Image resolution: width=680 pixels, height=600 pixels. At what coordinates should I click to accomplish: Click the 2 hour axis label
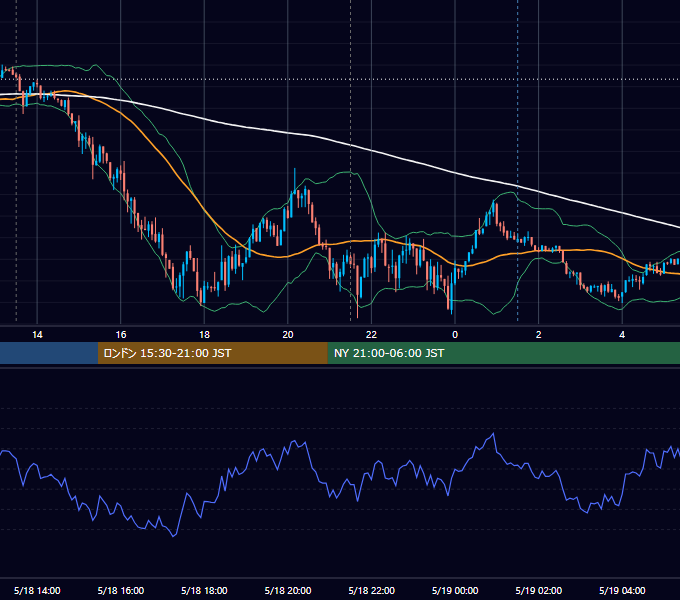[x=539, y=335]
